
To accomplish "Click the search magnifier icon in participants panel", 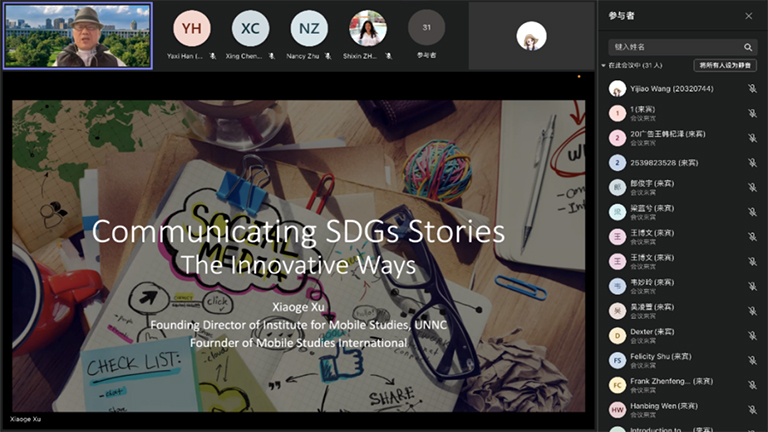I will 747,47.
